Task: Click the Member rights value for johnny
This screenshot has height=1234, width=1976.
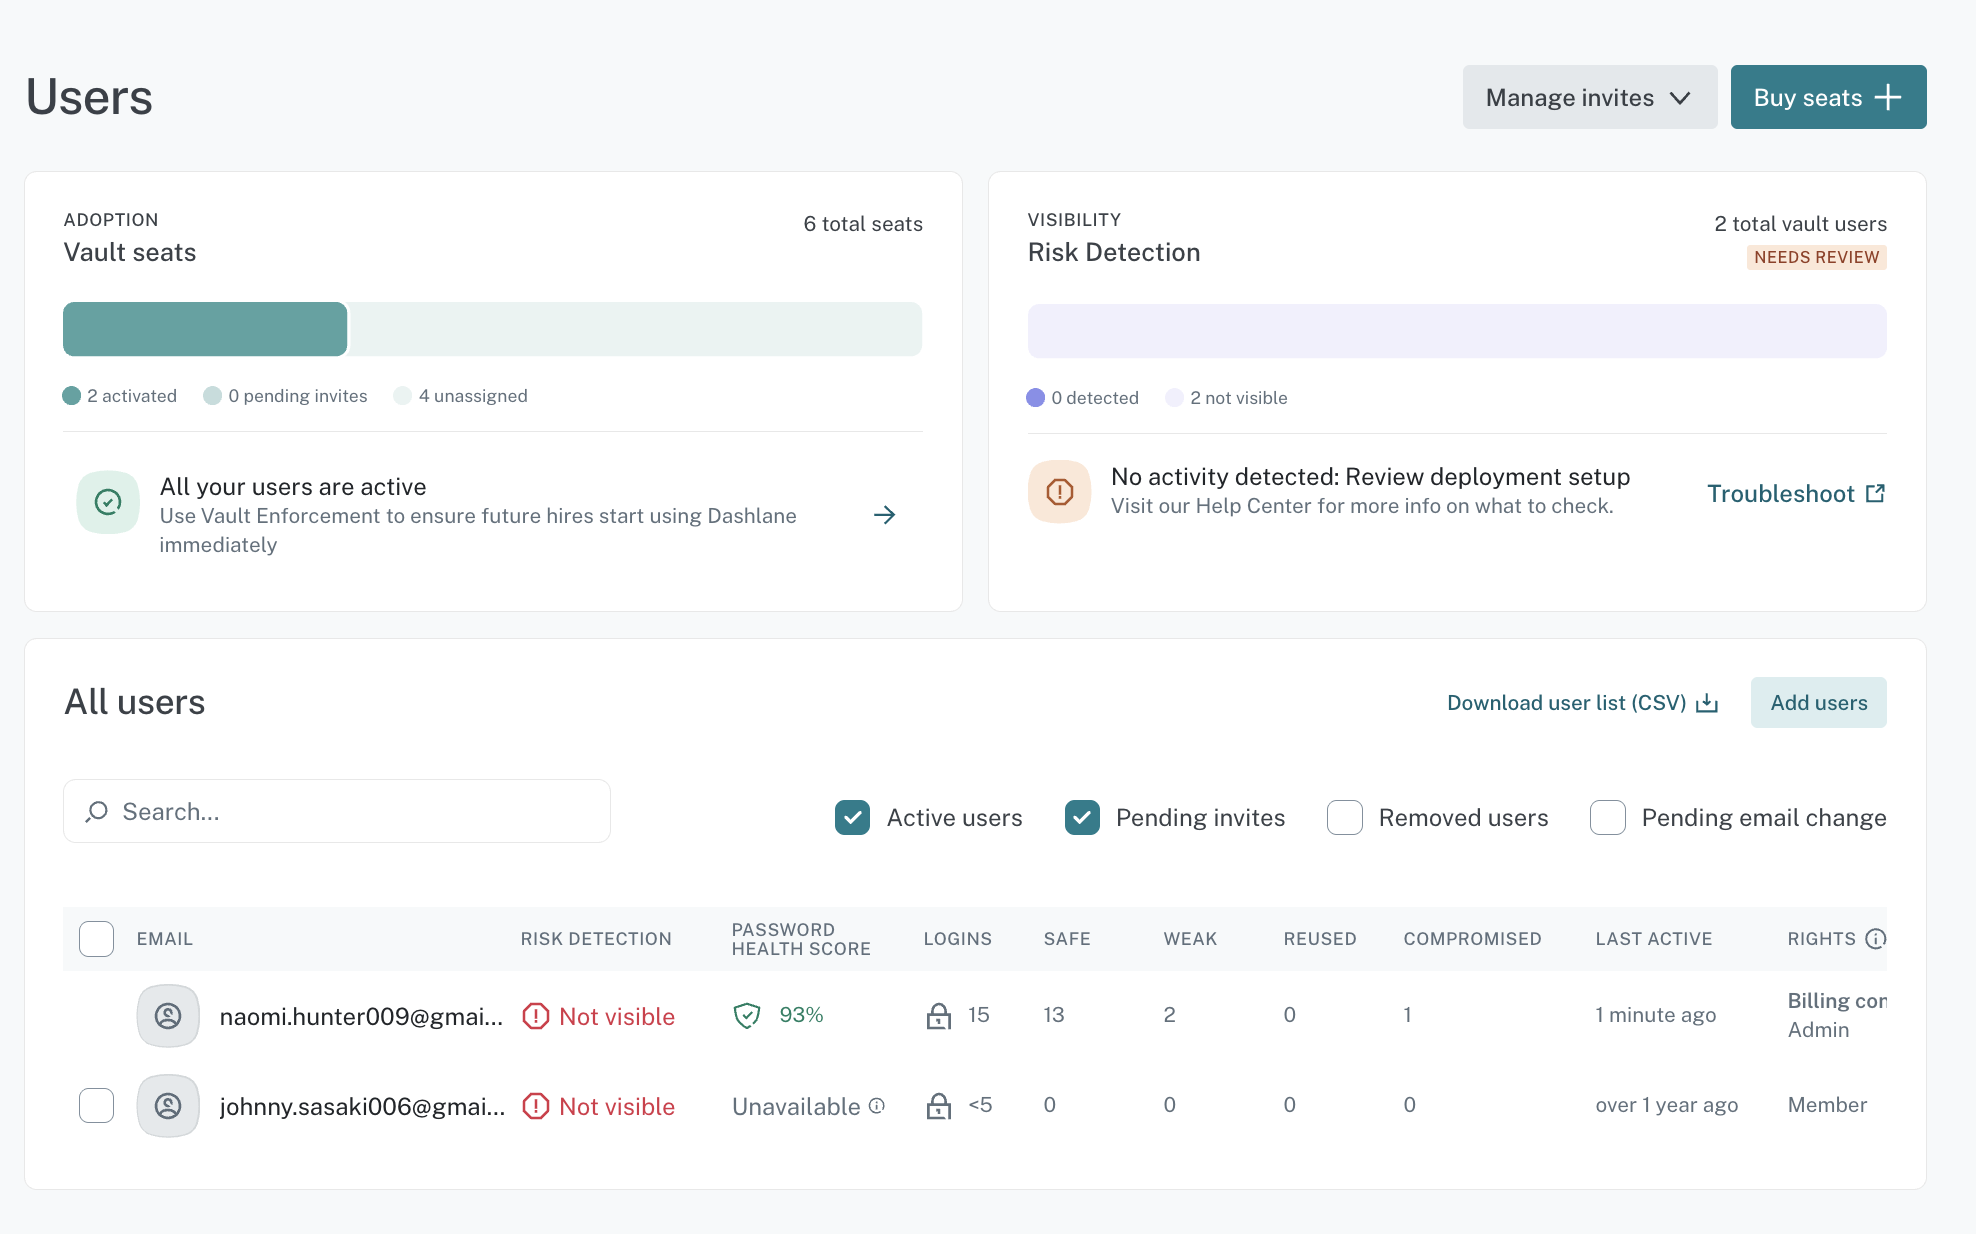Action: click(x=1827, y=1105)
